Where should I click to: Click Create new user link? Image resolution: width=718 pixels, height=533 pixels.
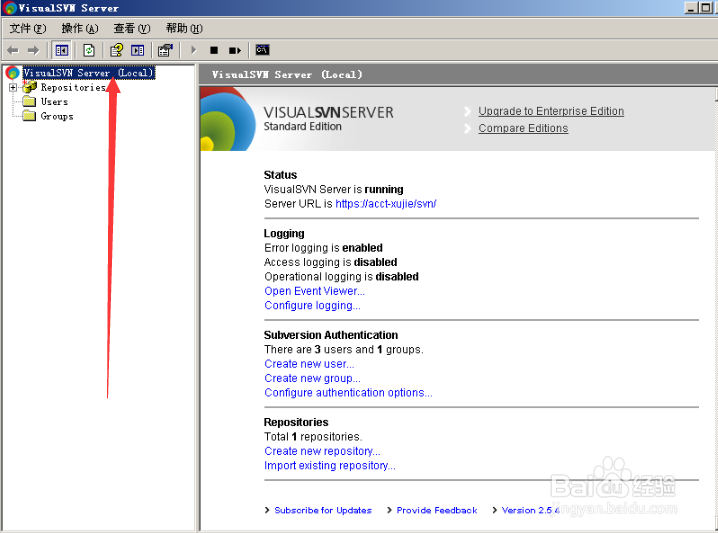309,364
